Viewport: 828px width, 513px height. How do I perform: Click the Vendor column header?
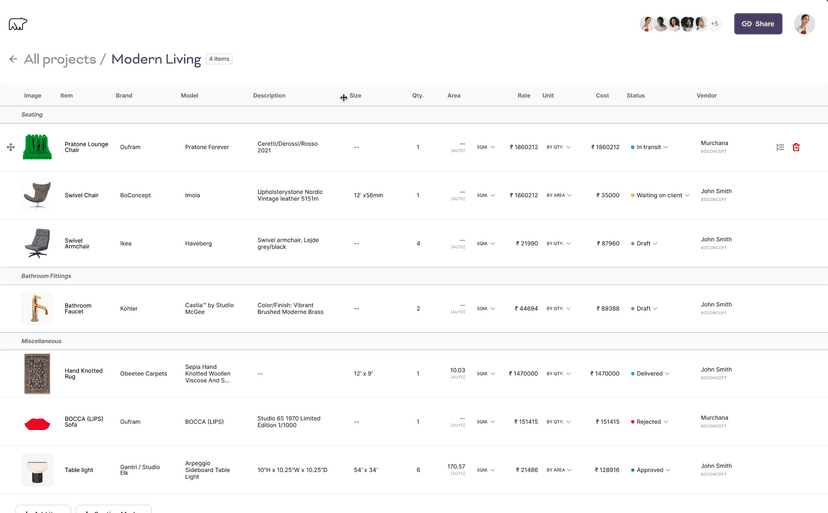click(707, 96)
